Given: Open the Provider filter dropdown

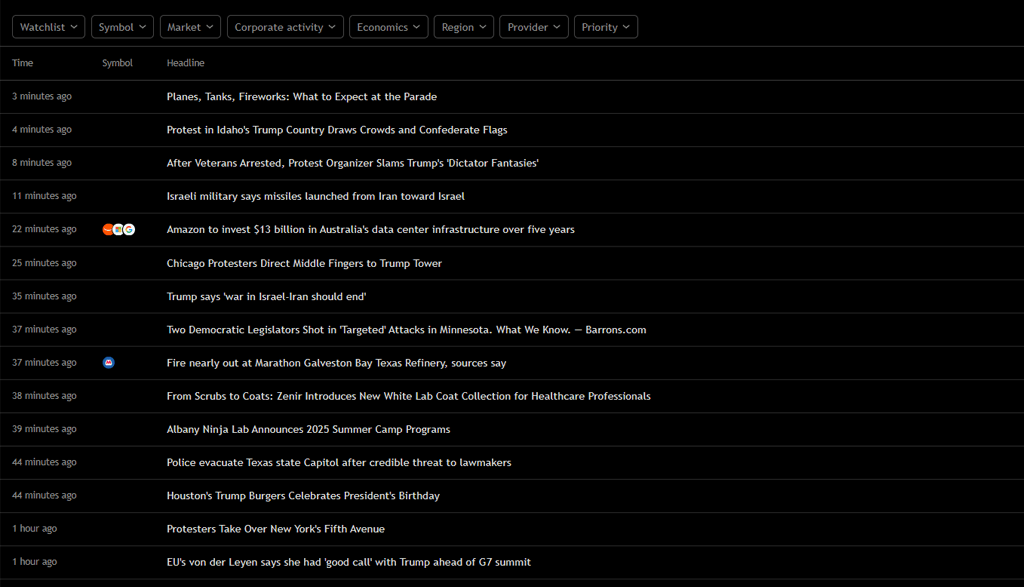Looking at the screenshot, I should (533, 27).
